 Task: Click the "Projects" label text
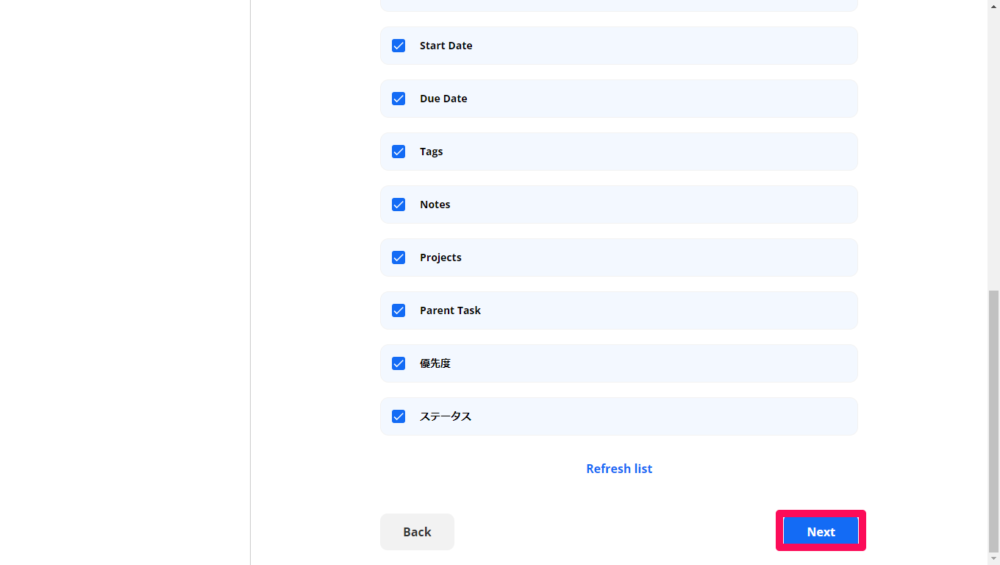click(440, 258)
